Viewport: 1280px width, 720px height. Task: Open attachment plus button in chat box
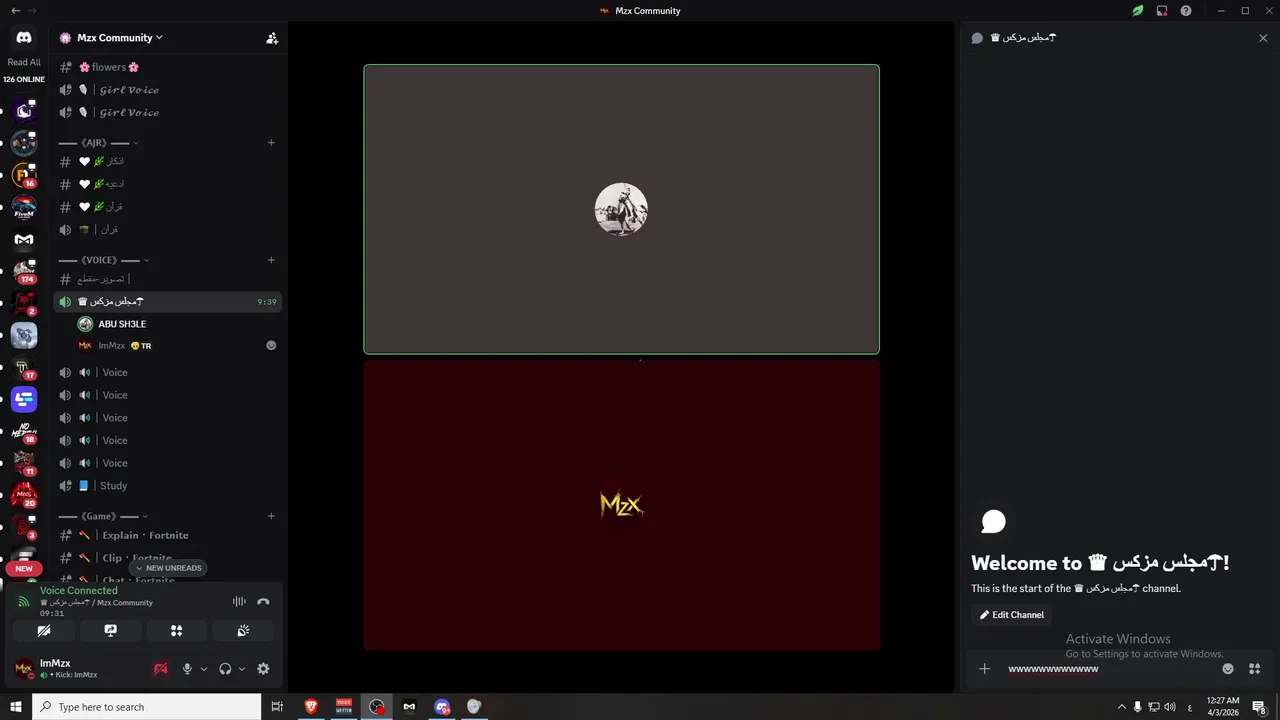[x=985, y=669]
